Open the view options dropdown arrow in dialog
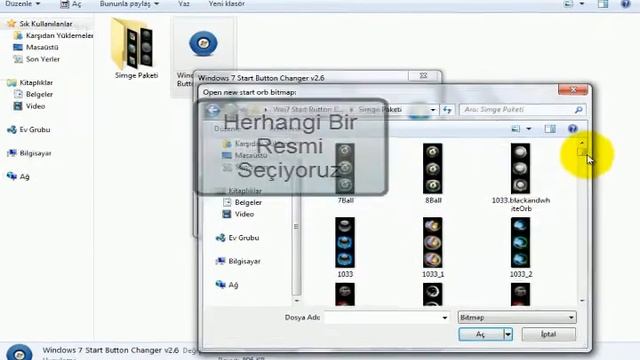 [x=529, y=129]
